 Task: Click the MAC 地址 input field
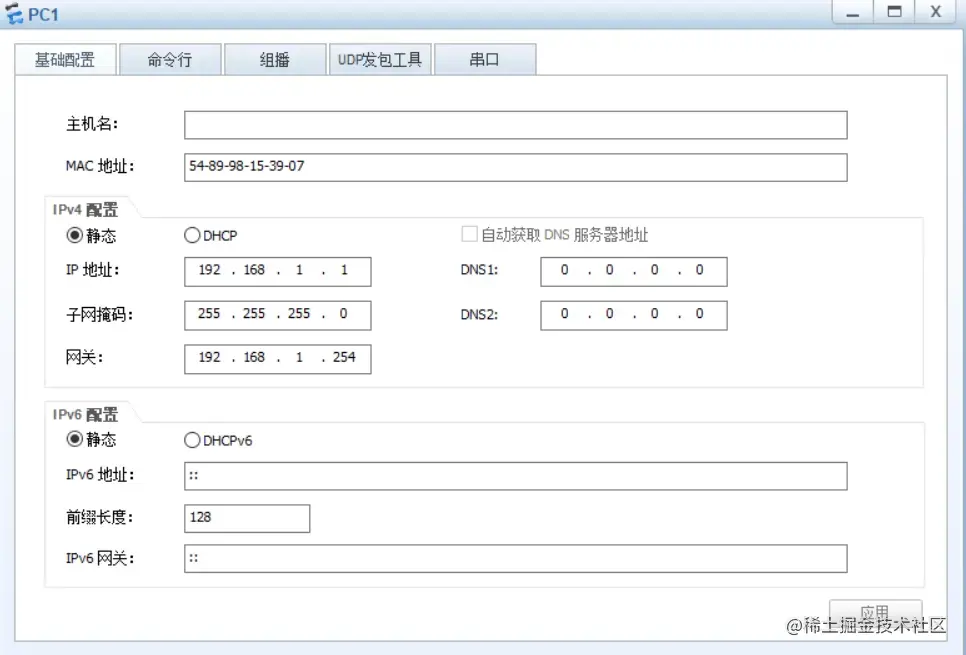tap(516, 168)
